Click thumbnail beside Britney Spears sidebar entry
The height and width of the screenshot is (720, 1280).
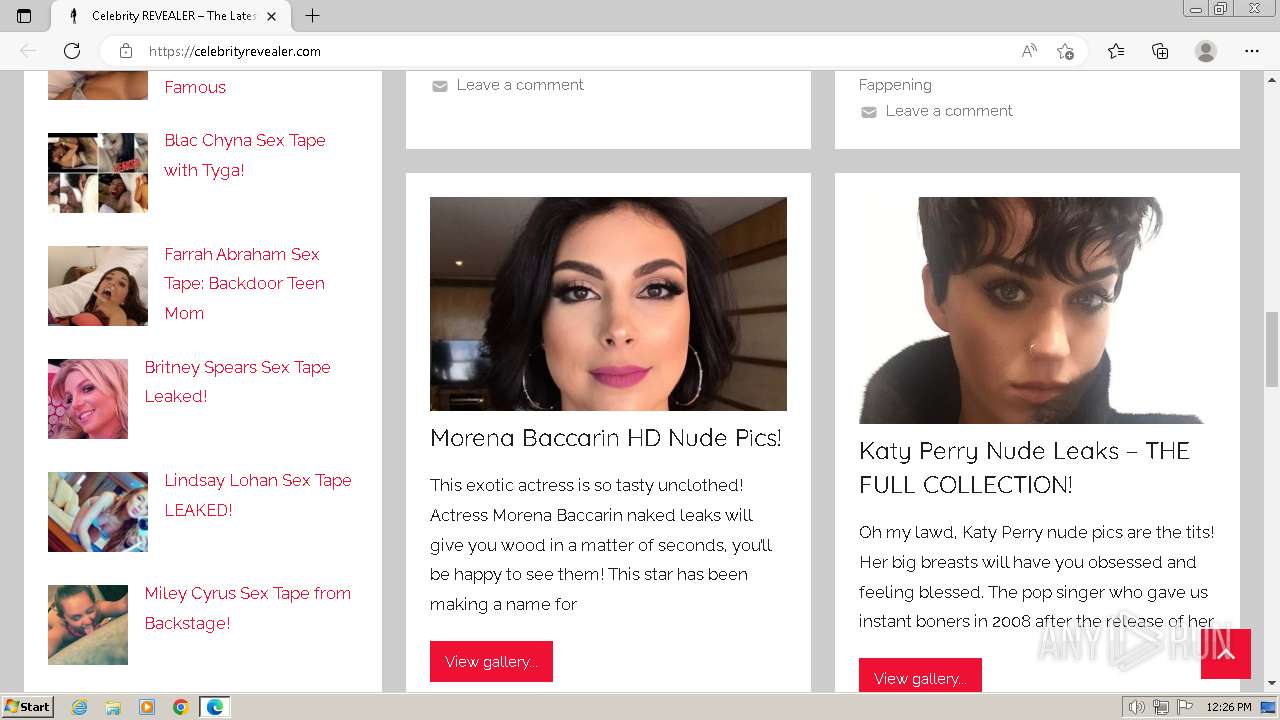click(x=88, y=398)
